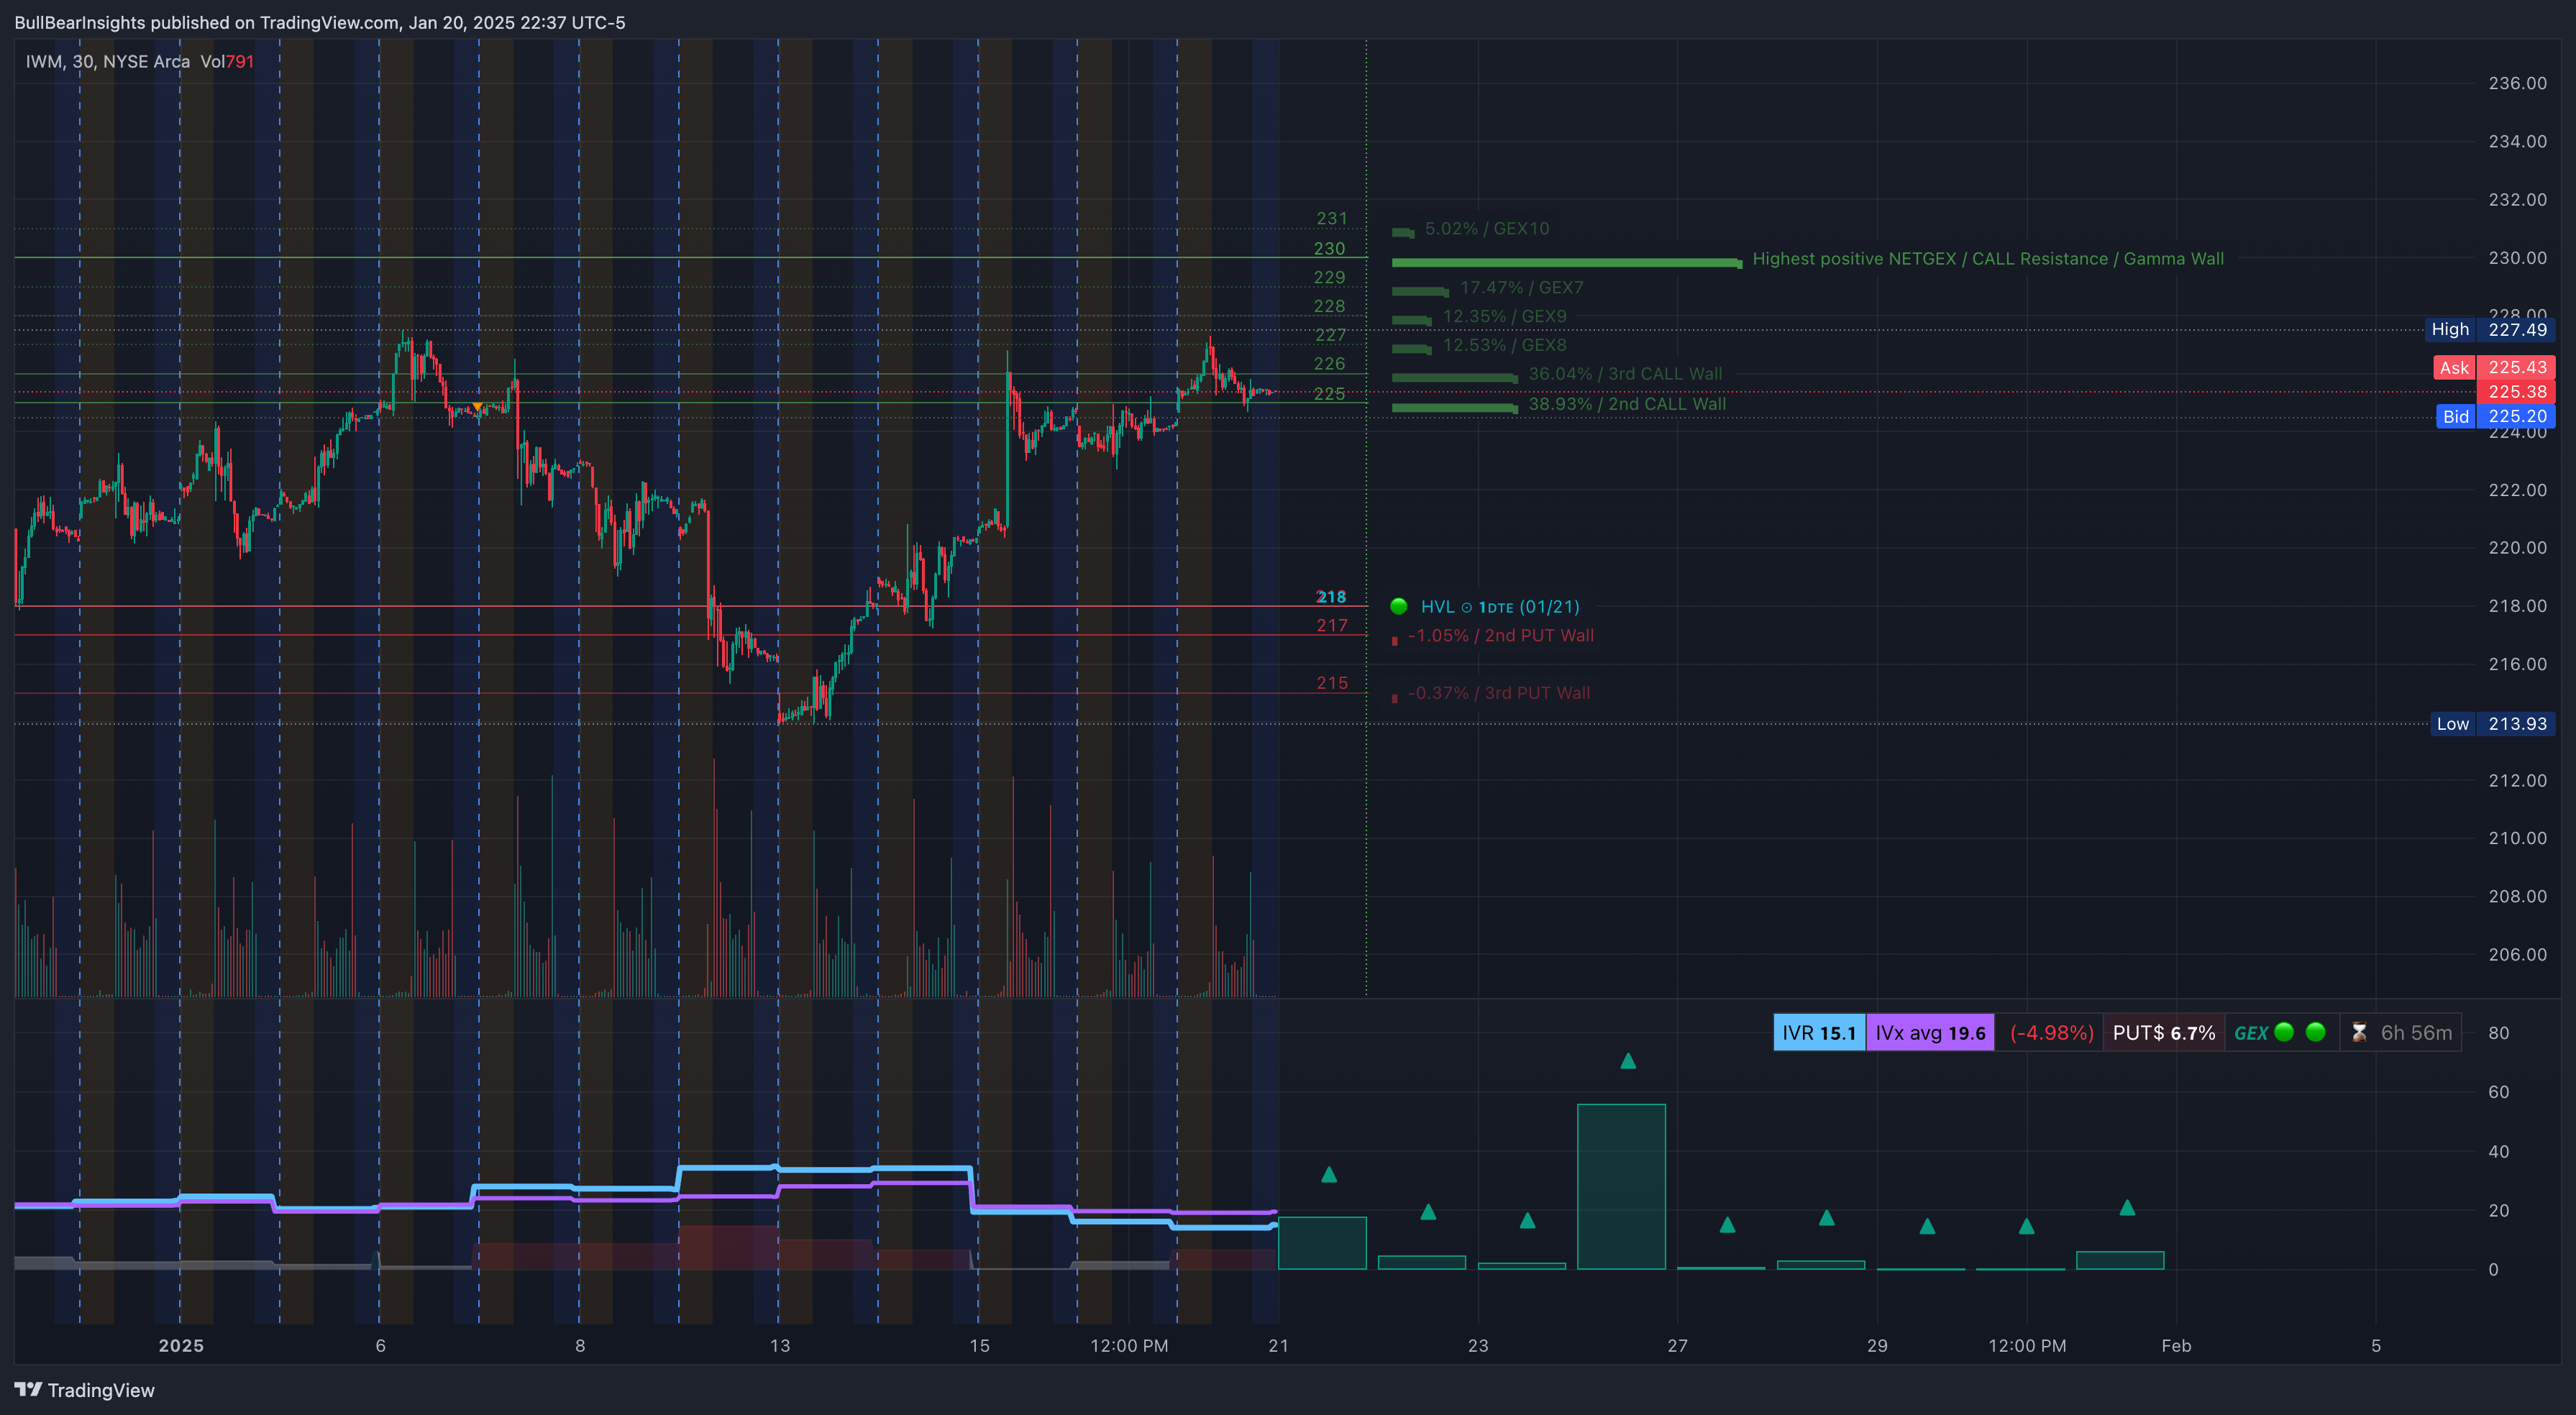
Task: Click the BullBearInsights published header text
Action: 320,22
